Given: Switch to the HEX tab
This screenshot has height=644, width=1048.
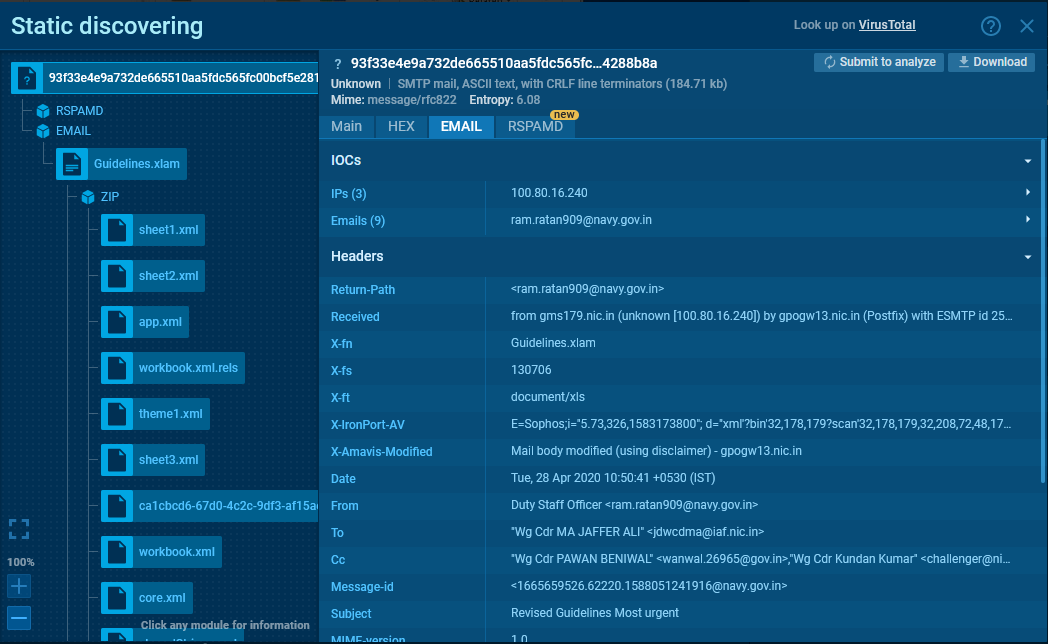Looking at the screenshot, I should point(402,126).
